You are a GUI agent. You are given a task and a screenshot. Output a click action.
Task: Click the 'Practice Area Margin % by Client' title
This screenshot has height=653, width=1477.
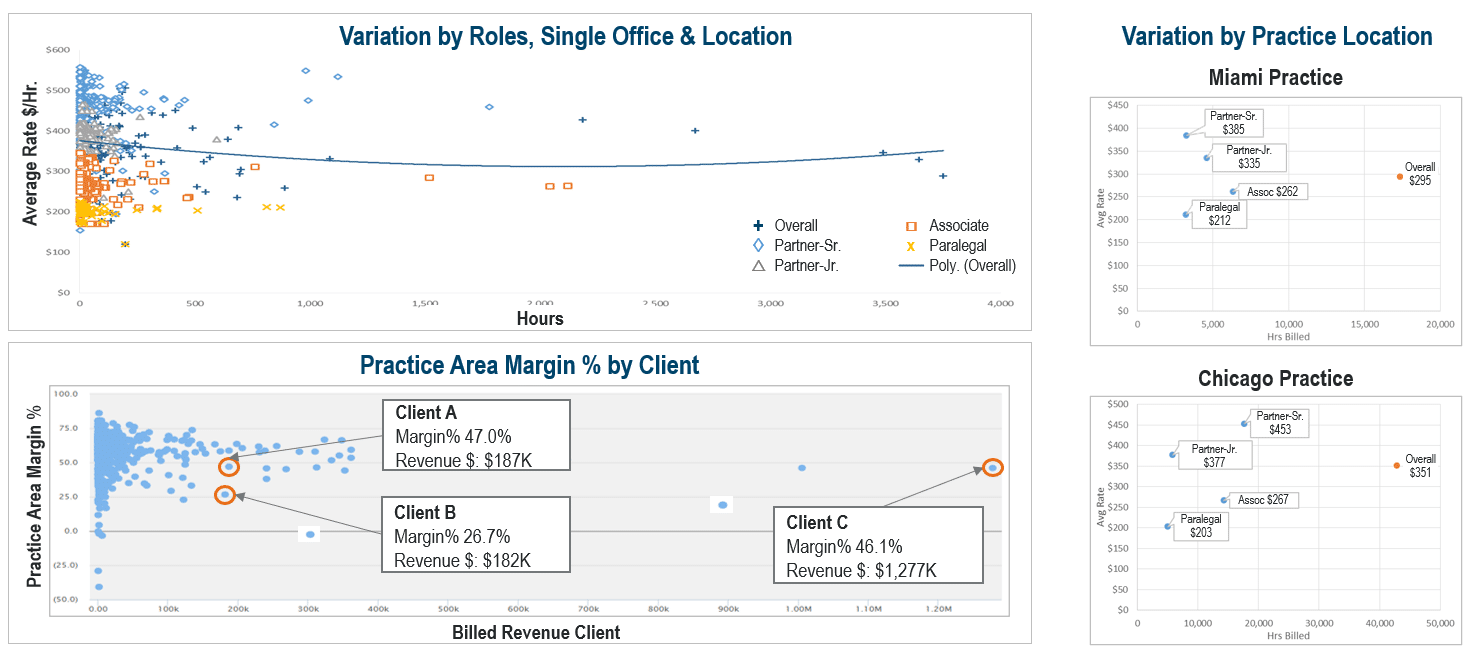pyautogui.click(x=529, y=365)
